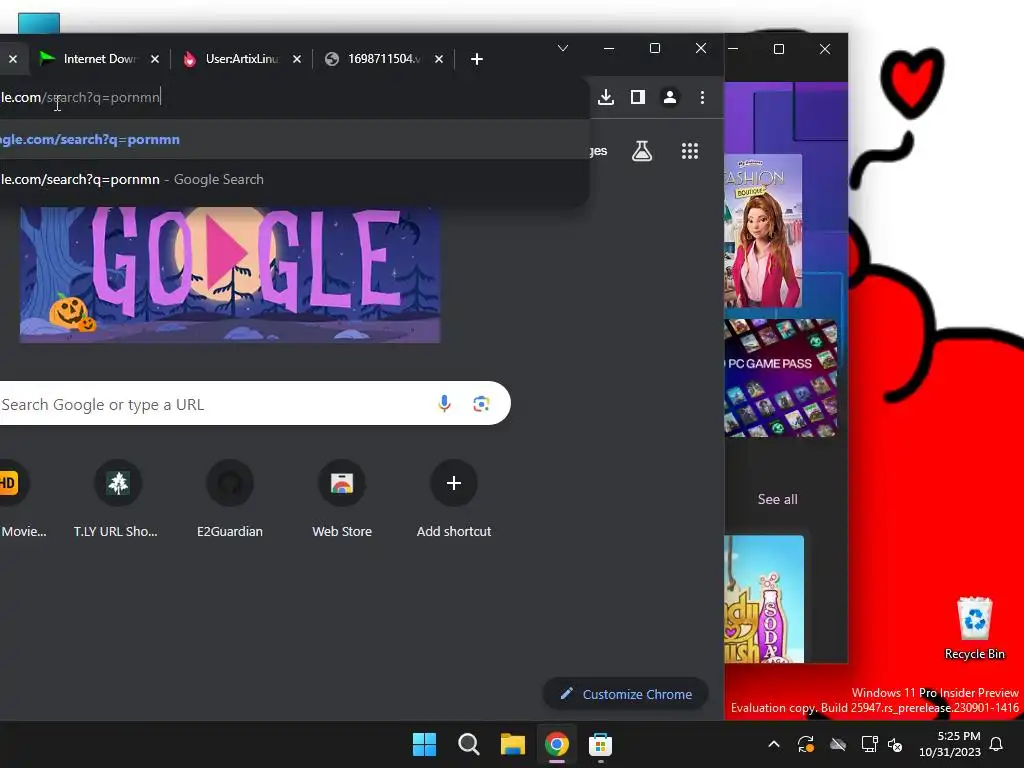This screenshot has height=768, width=1024.
Task: Open a new Chrome tab
Action: pos(477,59)
